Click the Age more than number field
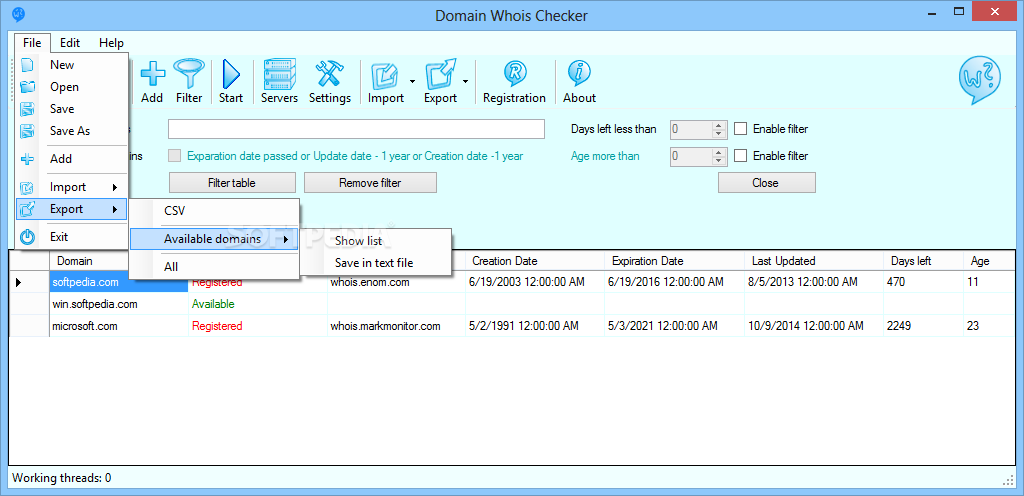This screenshot has width=1024, height=496. 691,156
